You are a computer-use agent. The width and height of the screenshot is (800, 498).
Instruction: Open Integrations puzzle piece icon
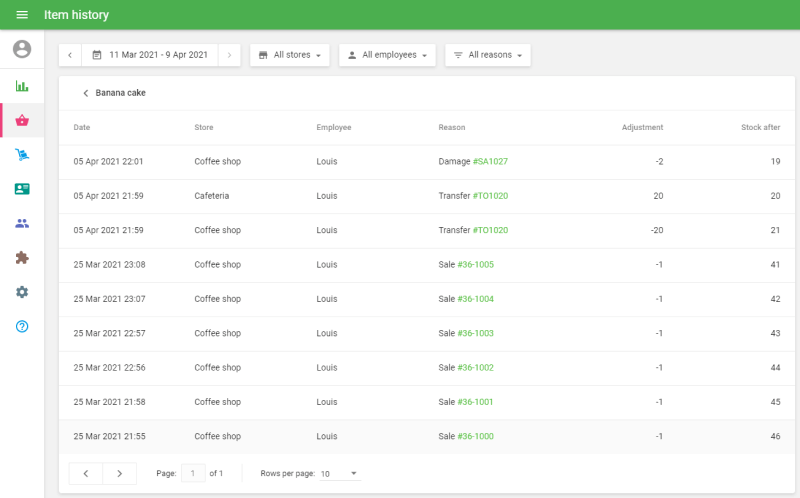22,258
